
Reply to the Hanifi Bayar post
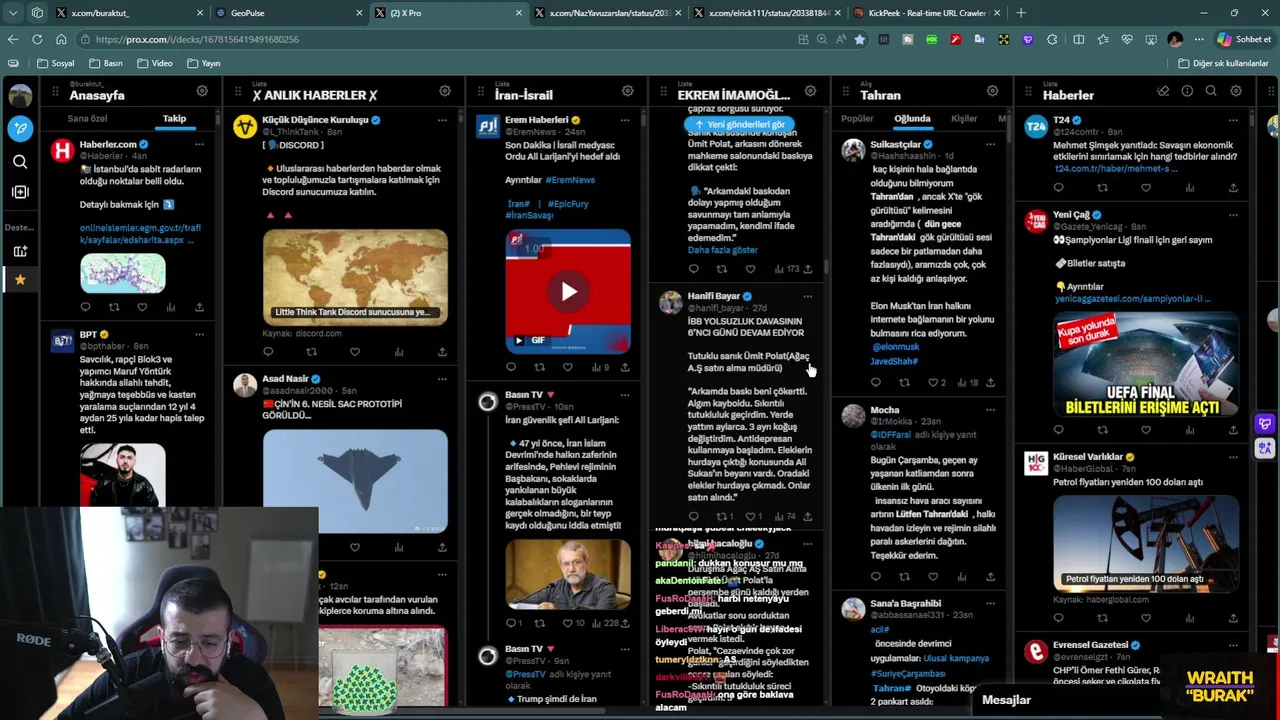click(693, 516)
